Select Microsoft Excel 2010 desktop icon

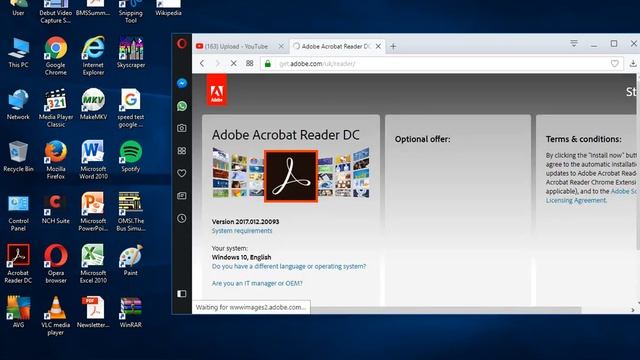click(x=93, y=264)
